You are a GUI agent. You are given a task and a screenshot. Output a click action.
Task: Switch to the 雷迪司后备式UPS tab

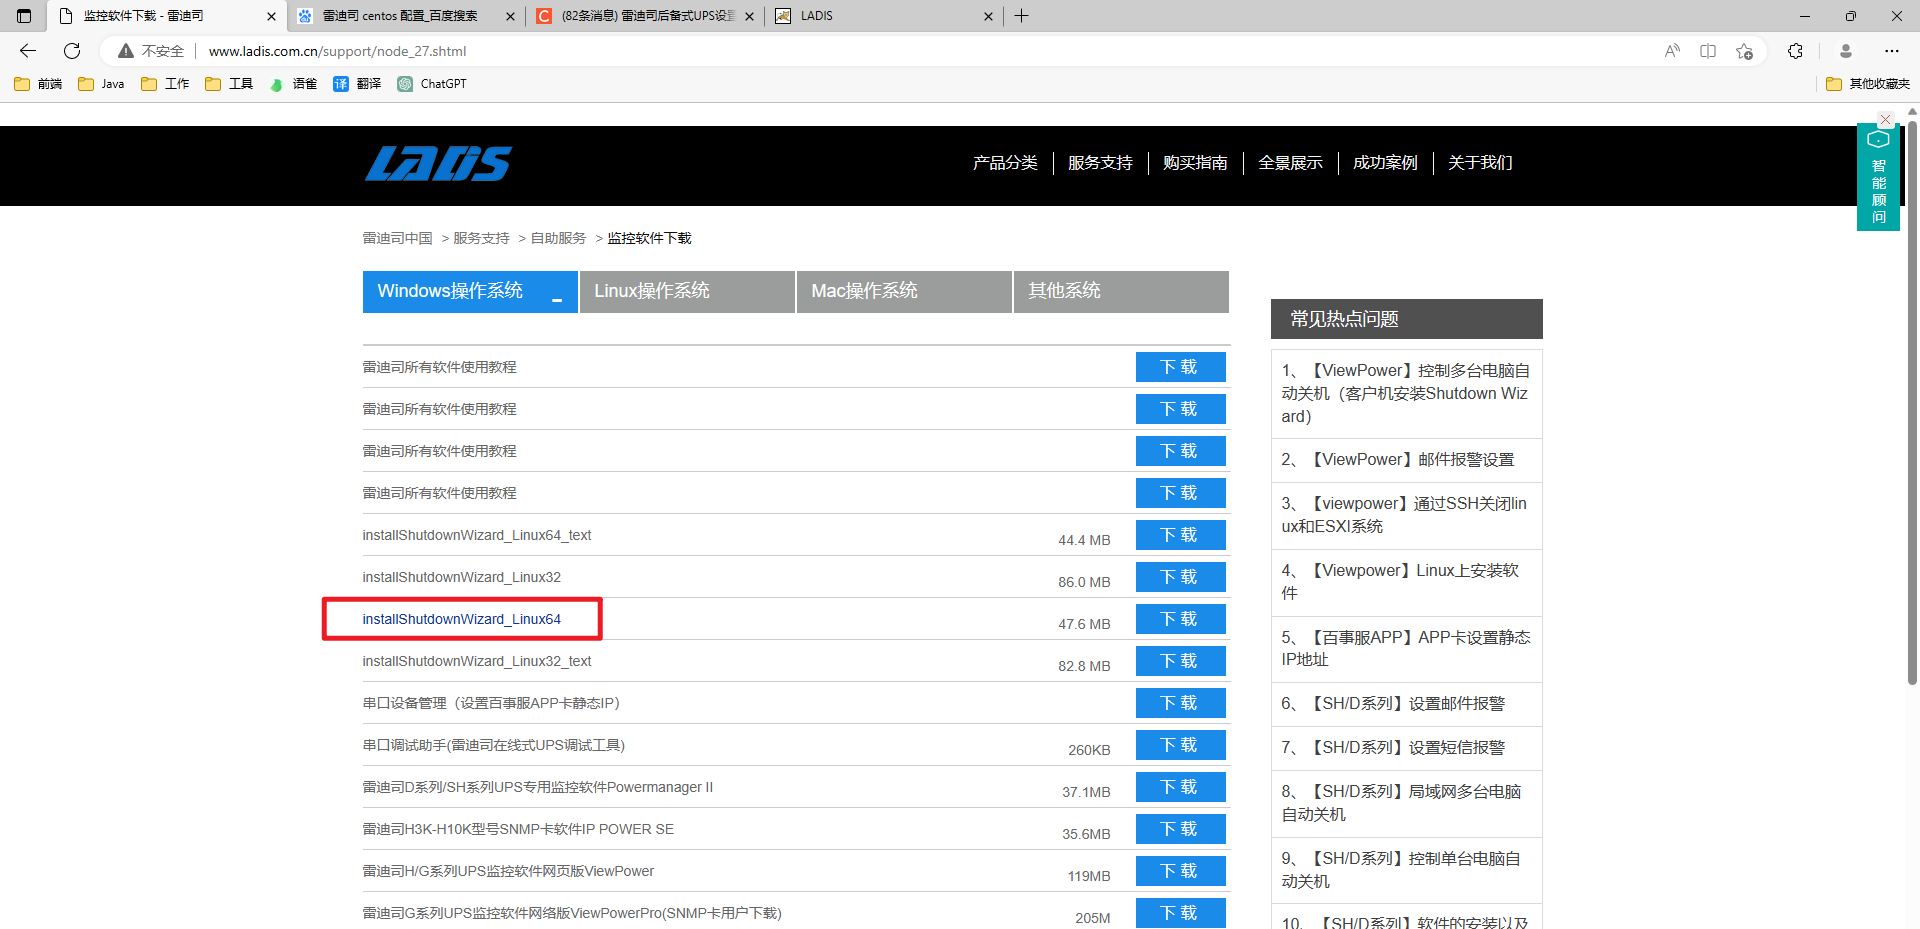coord(647,16)
